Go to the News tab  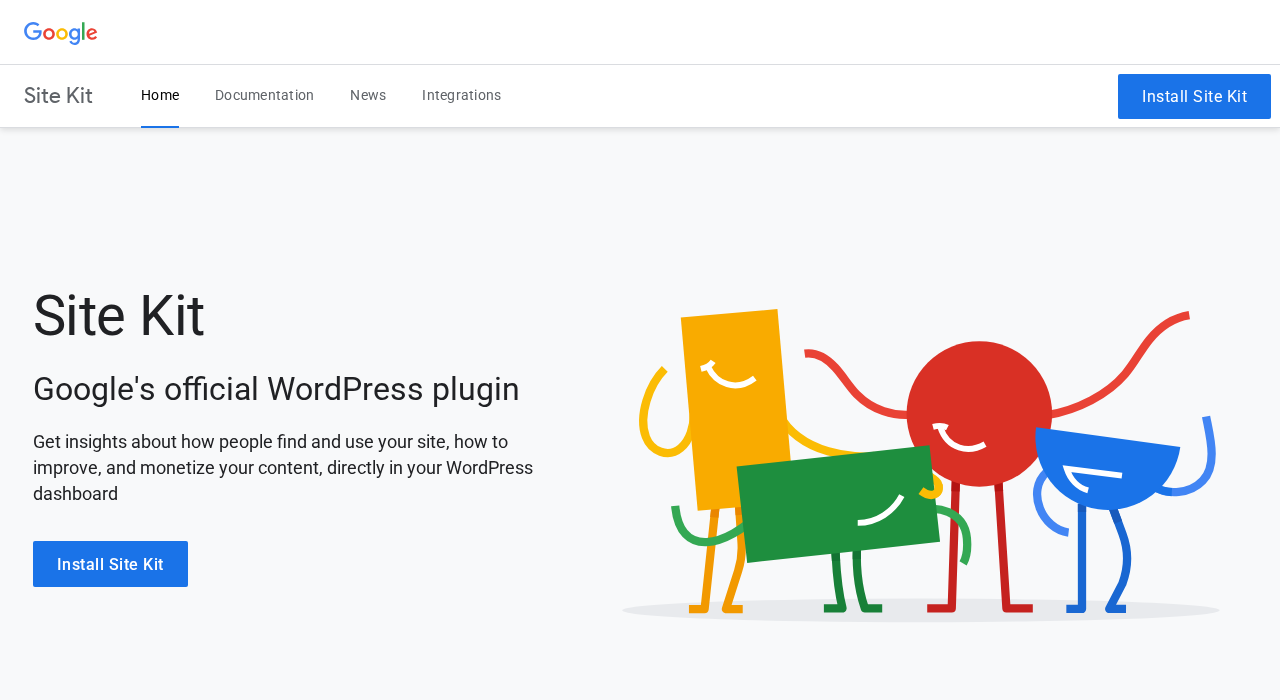pyautogui.click(x=368, y=96)
